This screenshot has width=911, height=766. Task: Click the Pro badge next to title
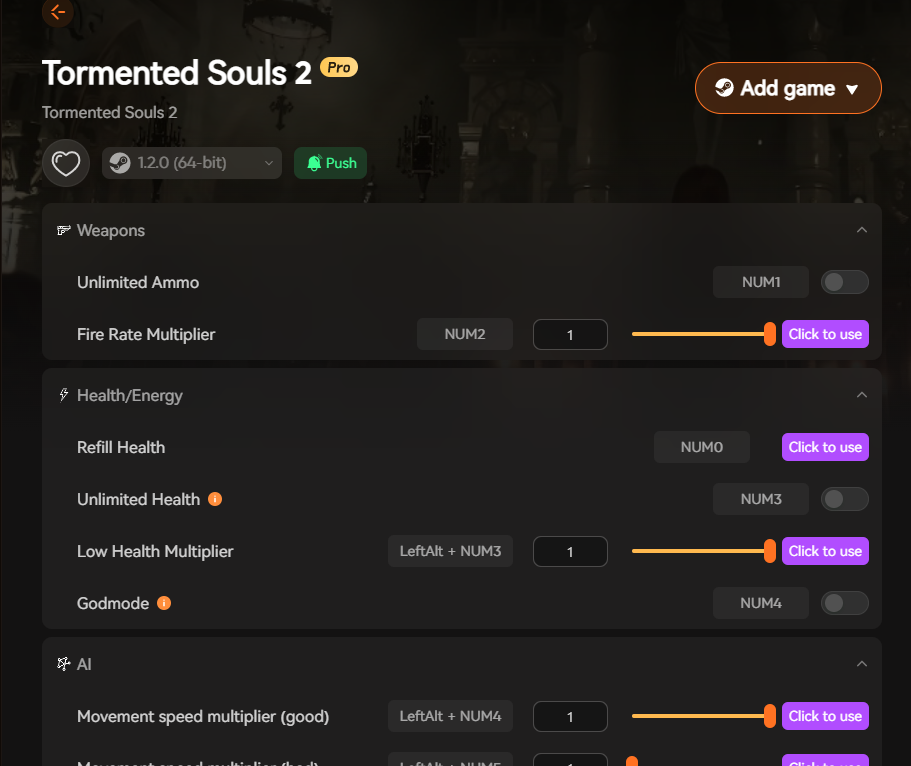(339, 68)
